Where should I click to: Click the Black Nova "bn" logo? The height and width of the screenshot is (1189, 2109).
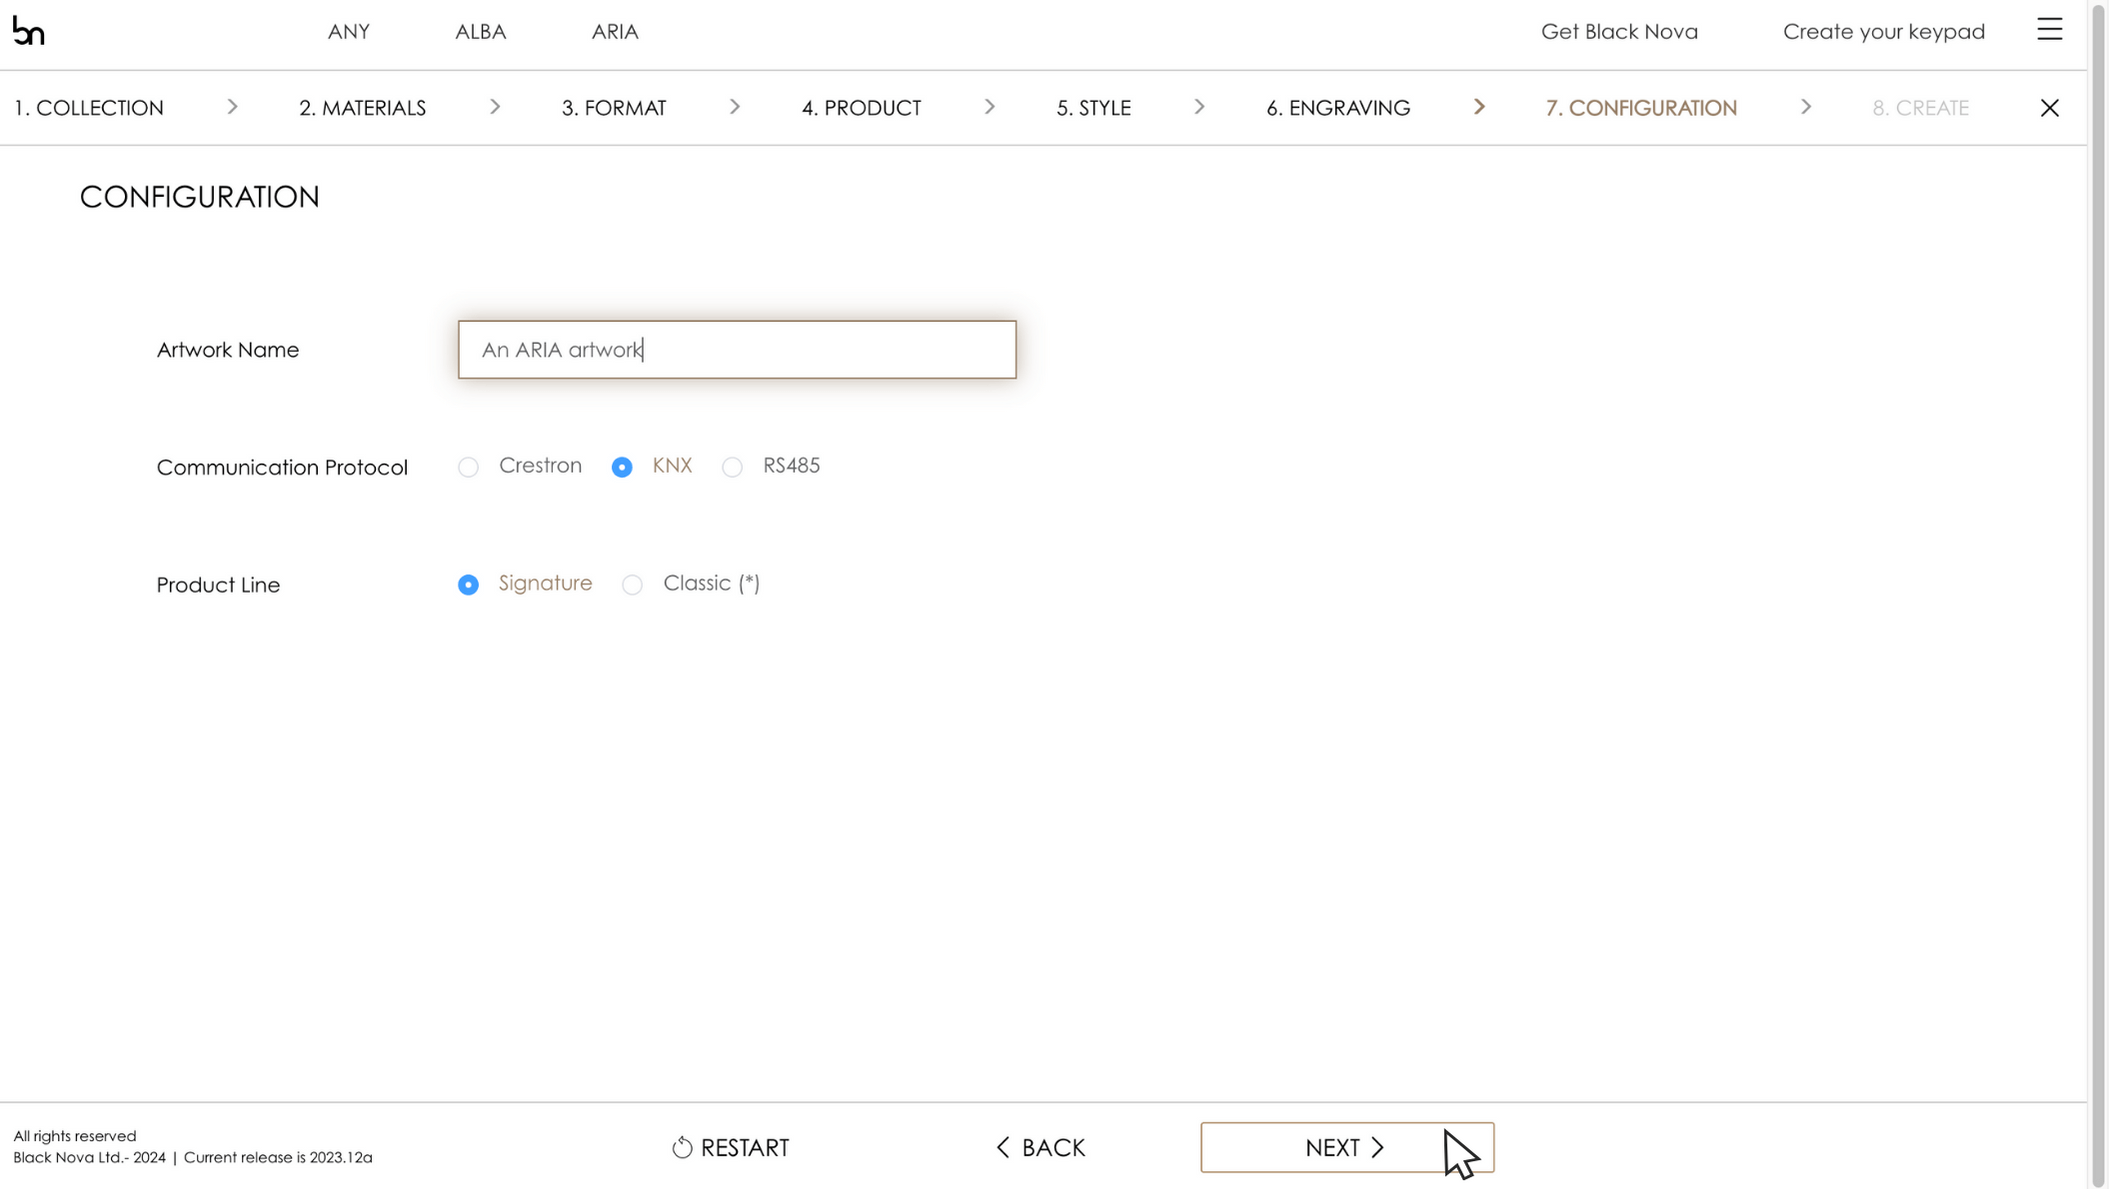pos(30,30)
